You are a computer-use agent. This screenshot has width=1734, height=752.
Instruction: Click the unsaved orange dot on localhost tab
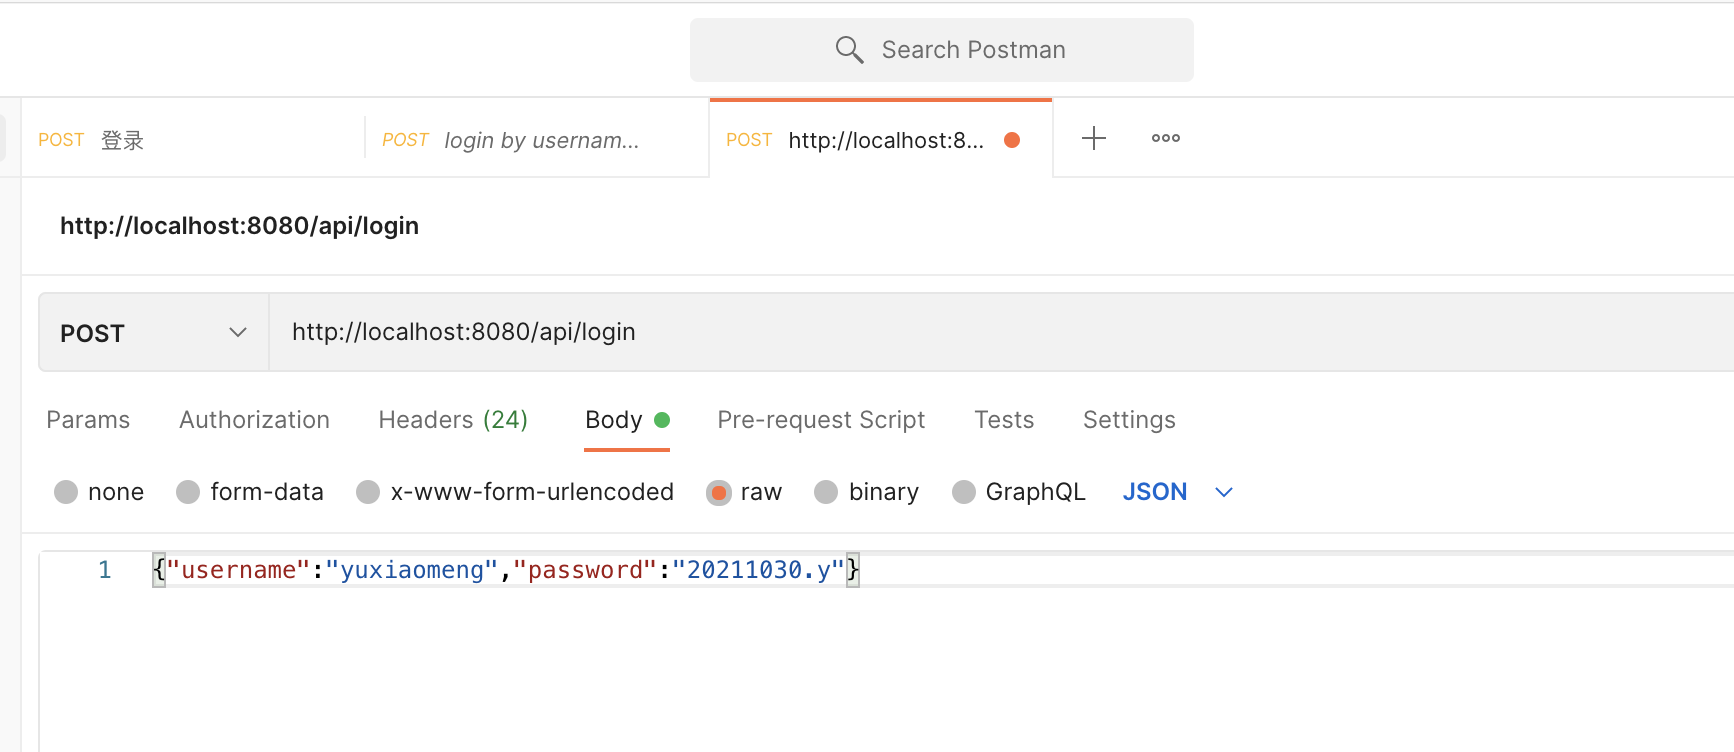[1012, 140]
